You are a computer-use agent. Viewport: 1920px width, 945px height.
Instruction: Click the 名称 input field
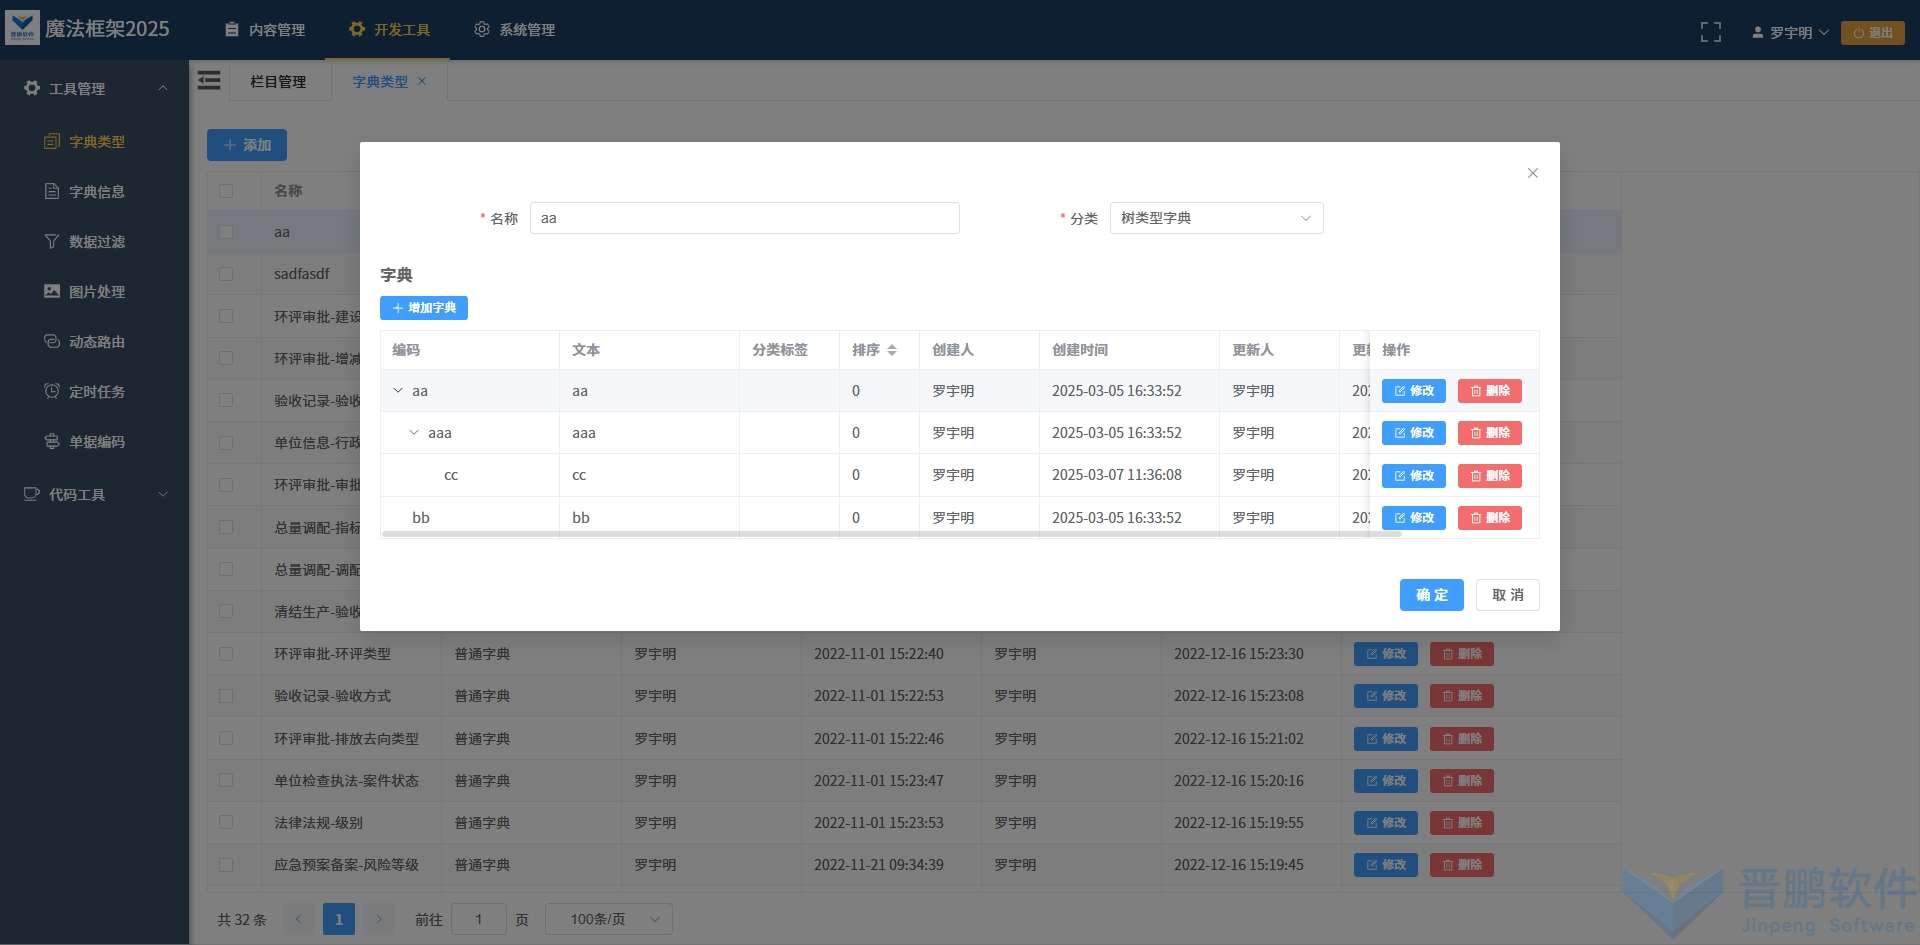click(745, 218)
